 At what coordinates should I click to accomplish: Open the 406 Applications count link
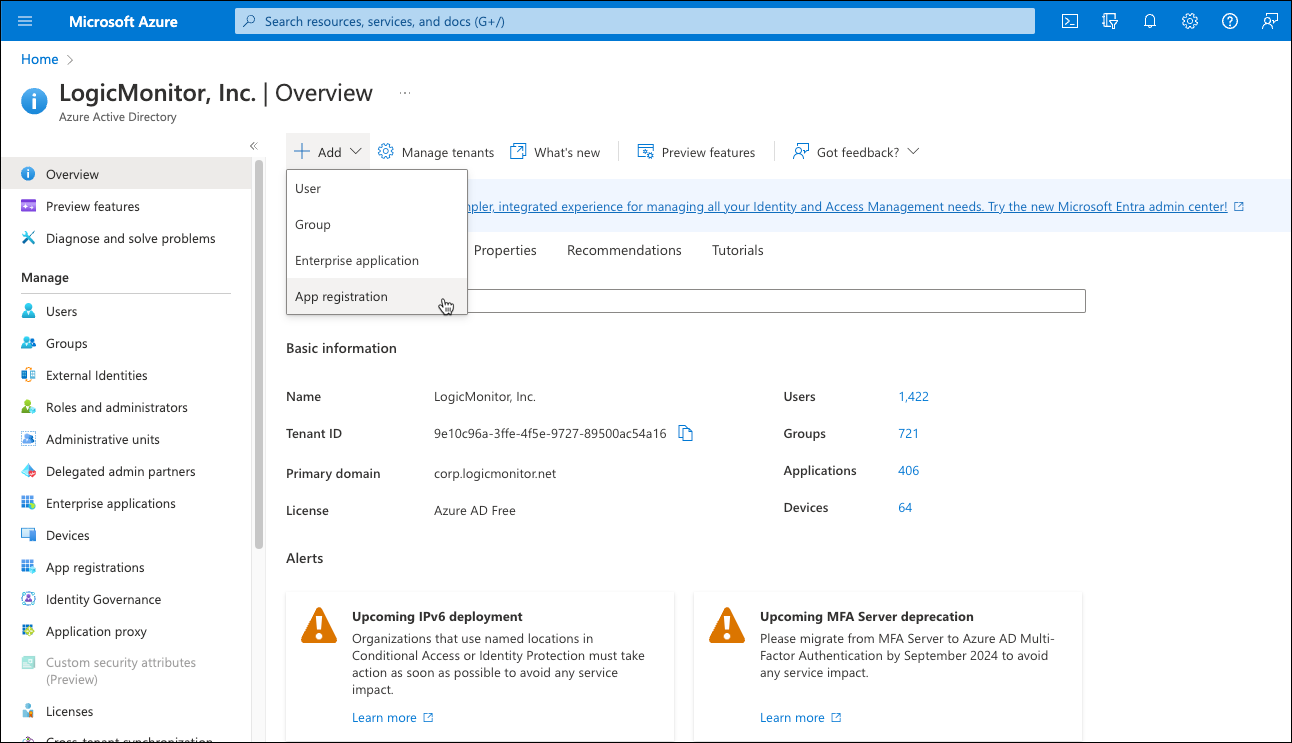(909, 470)
